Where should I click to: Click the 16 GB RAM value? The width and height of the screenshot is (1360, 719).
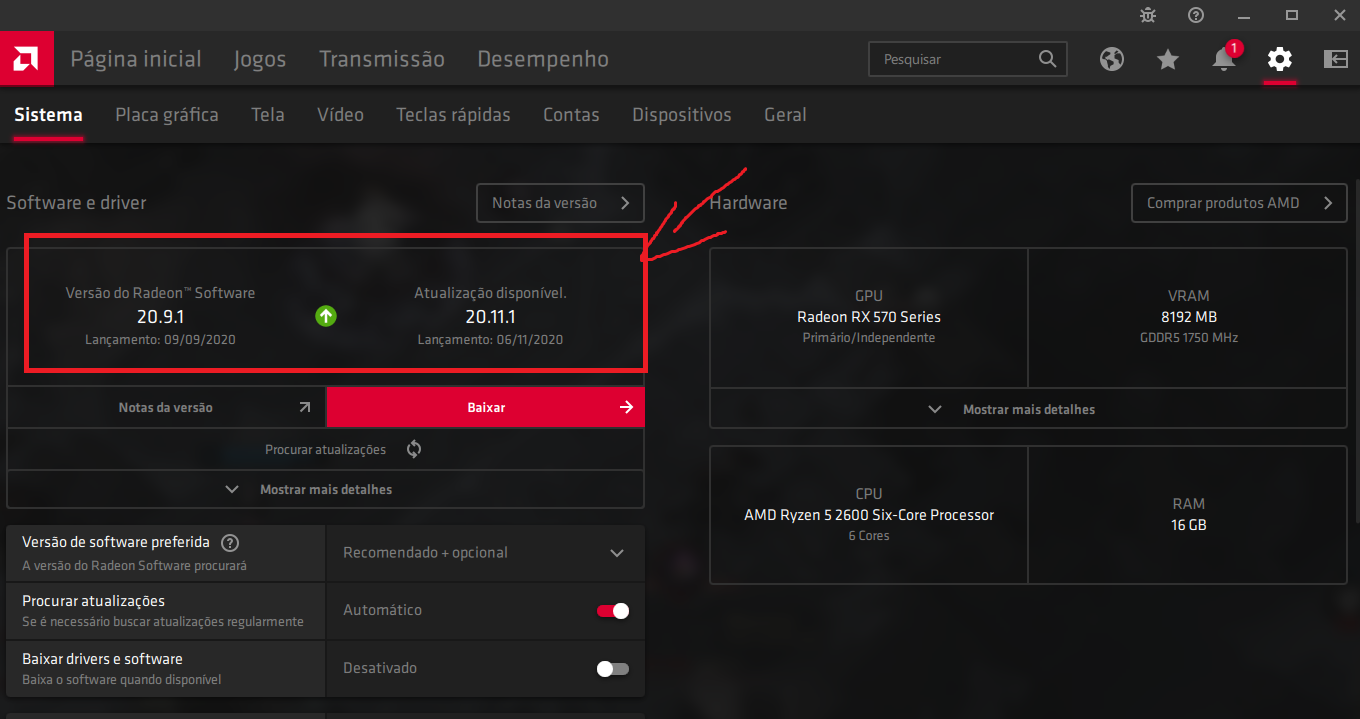[x=1188, y=524]
